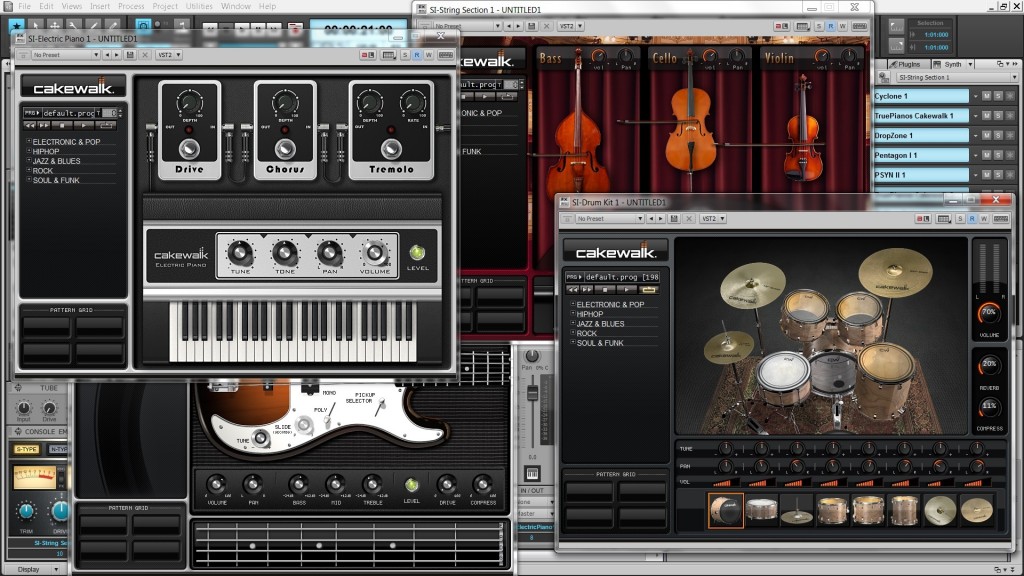Image resolution: width=1024 pixels, height=576 pixels.
Task: Open VST2 dropdown in Electric Piano window
Action: click(169, 55)
